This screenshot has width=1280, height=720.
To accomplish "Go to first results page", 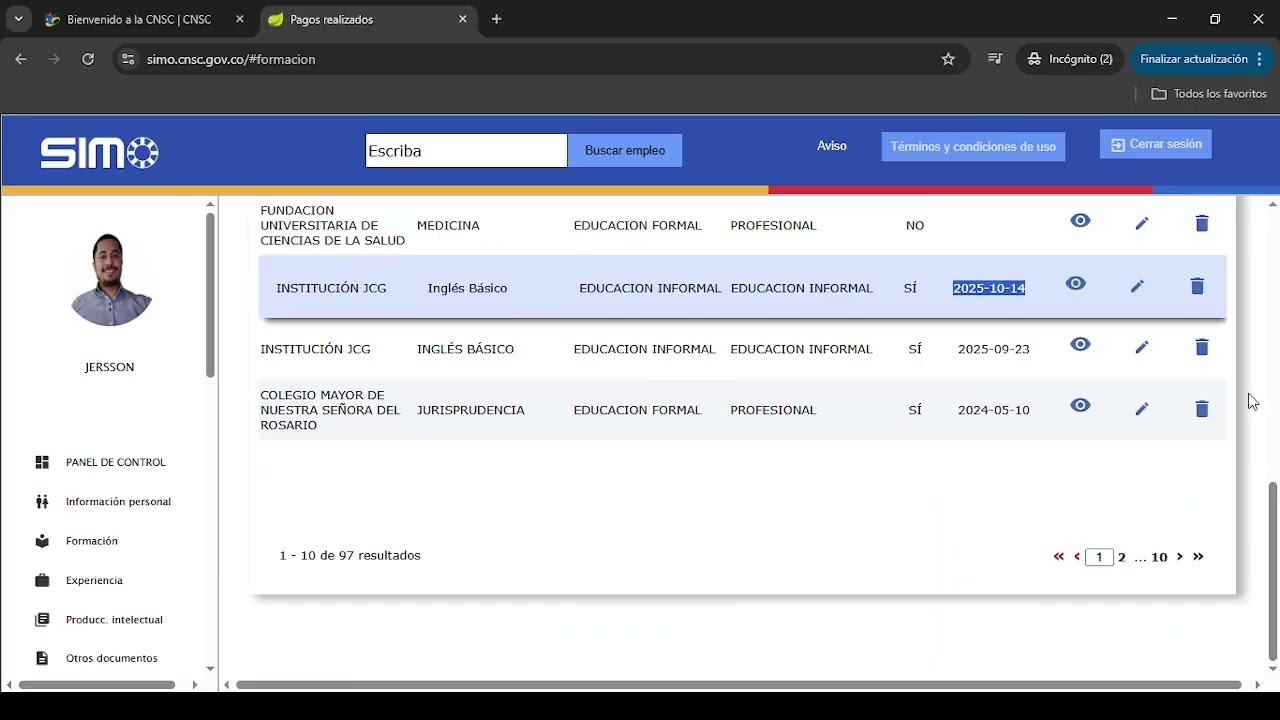I will pyautogui.click(x=1059, y=557).
